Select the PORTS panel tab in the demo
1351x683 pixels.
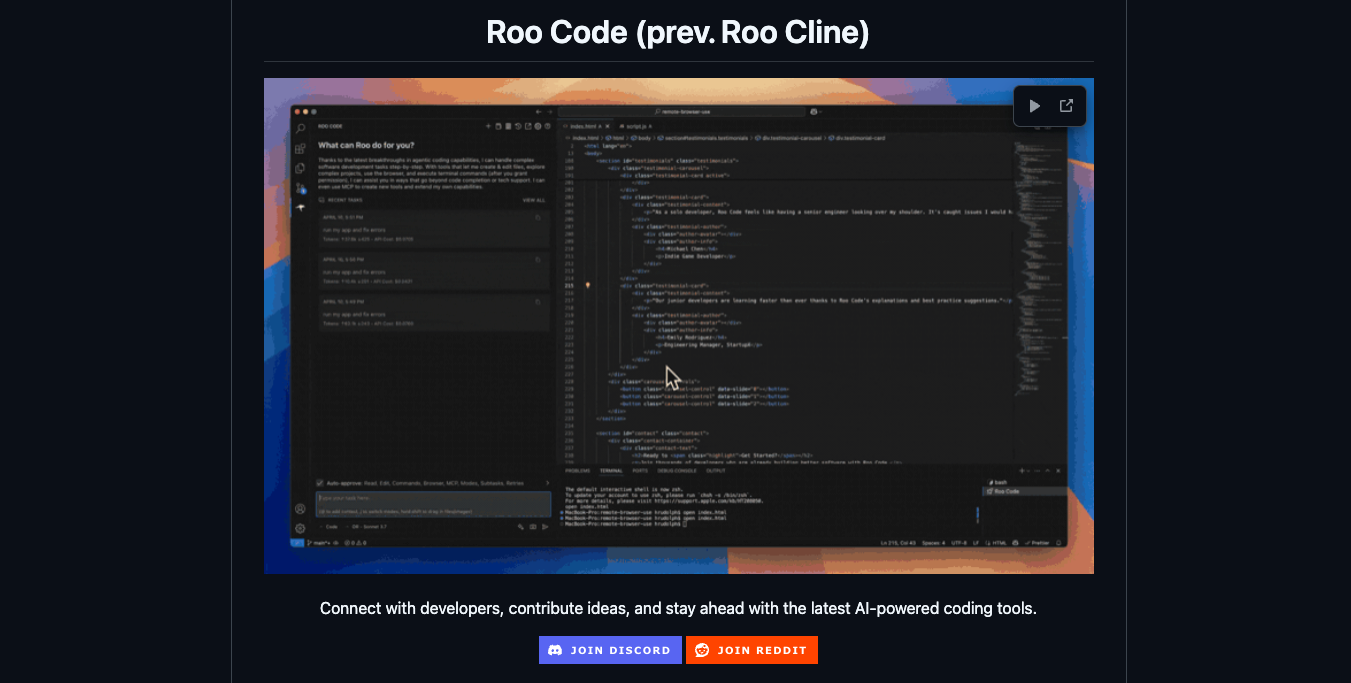click(640, 471)
